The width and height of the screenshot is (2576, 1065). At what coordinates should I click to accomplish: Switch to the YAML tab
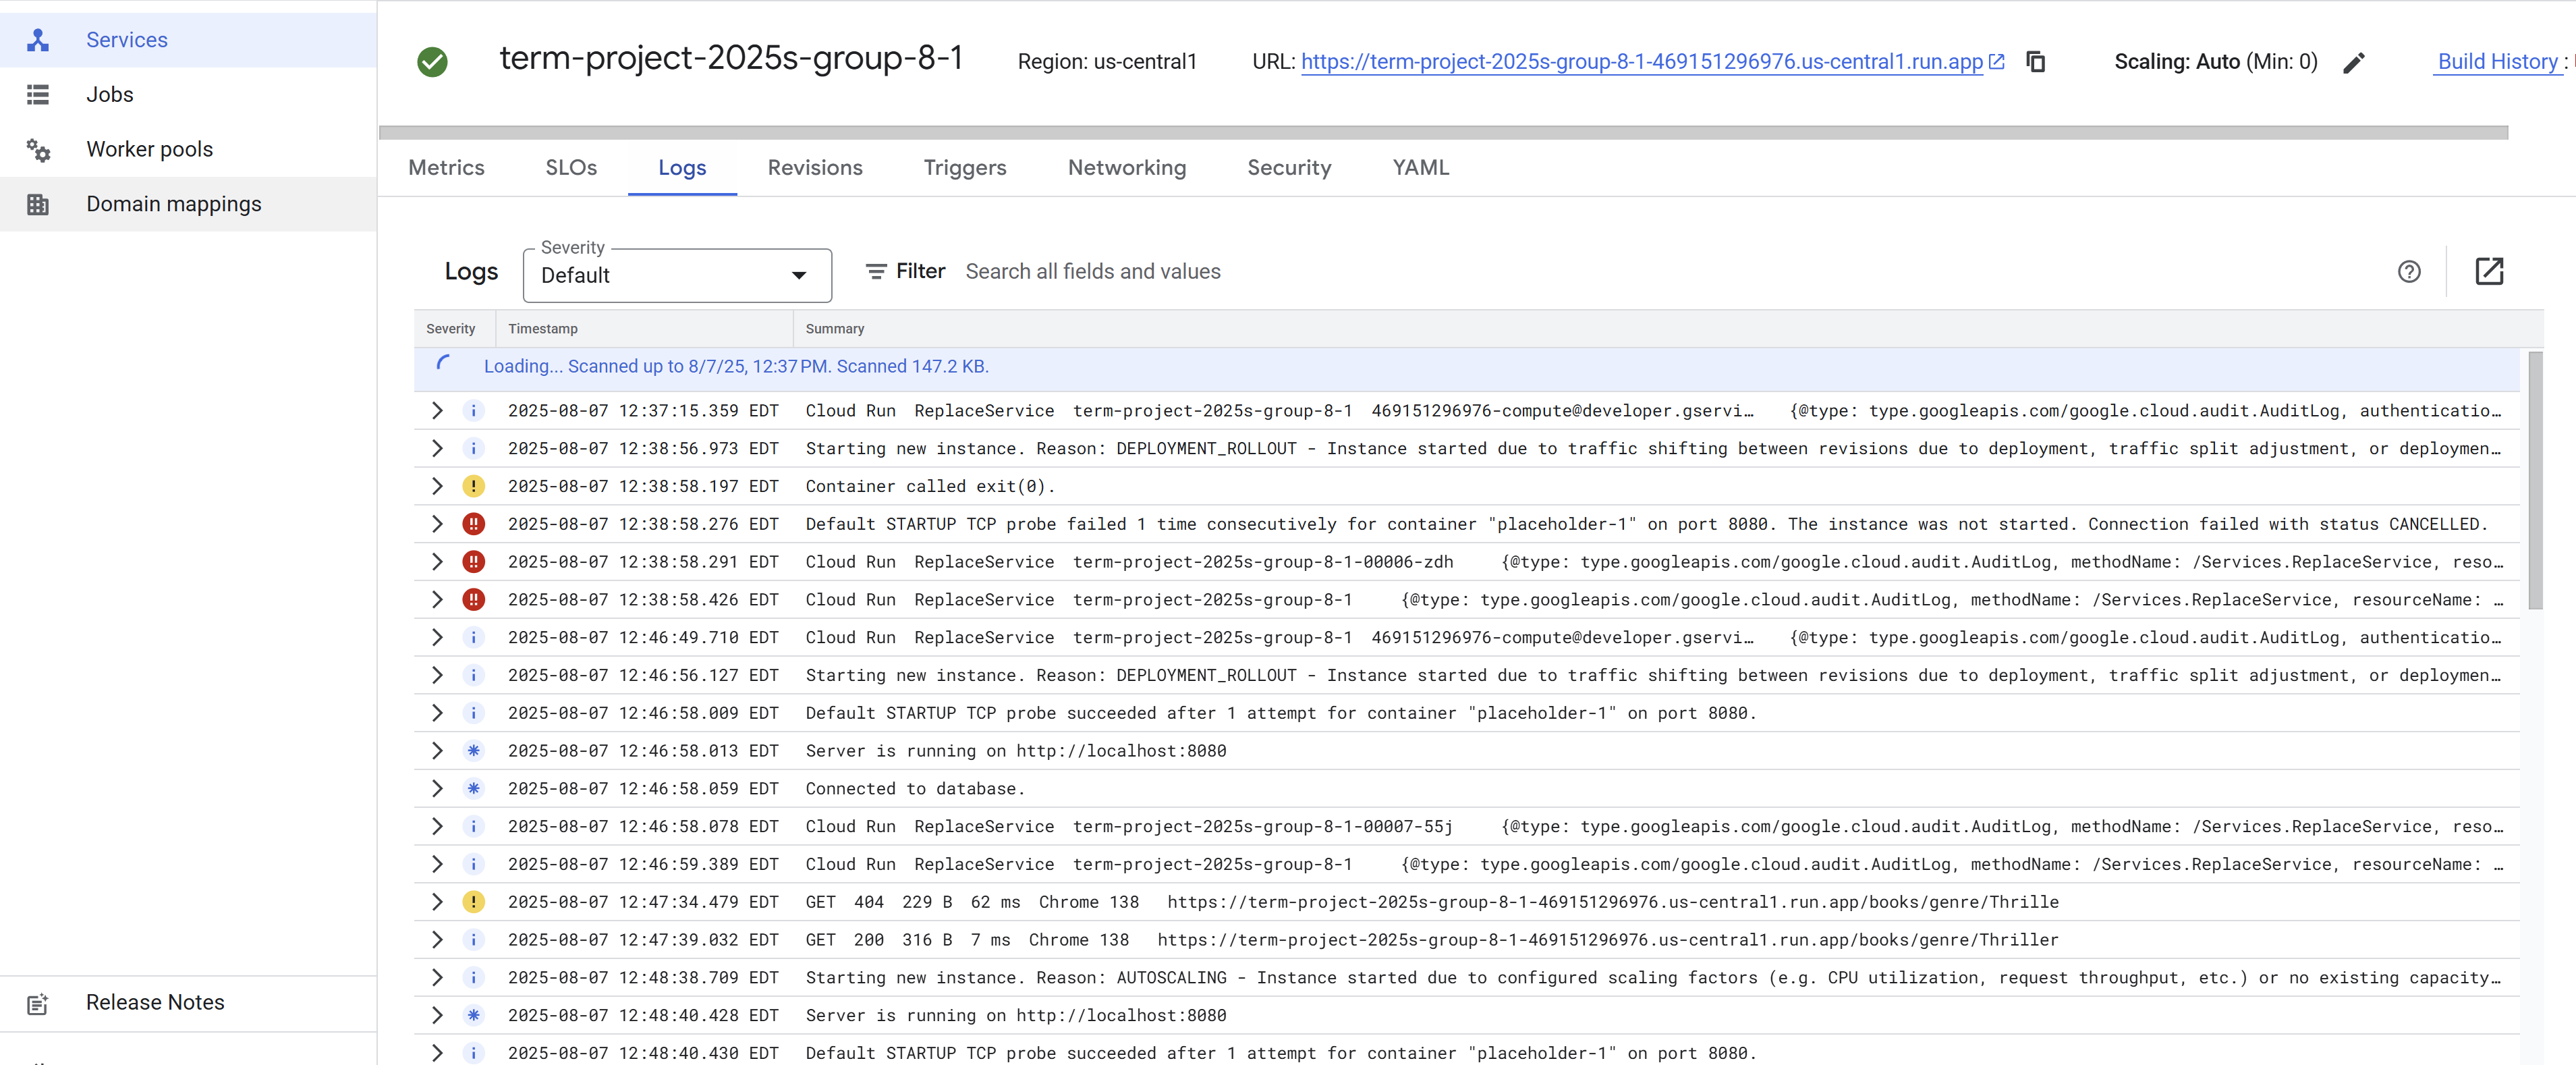click(1420, 168)
